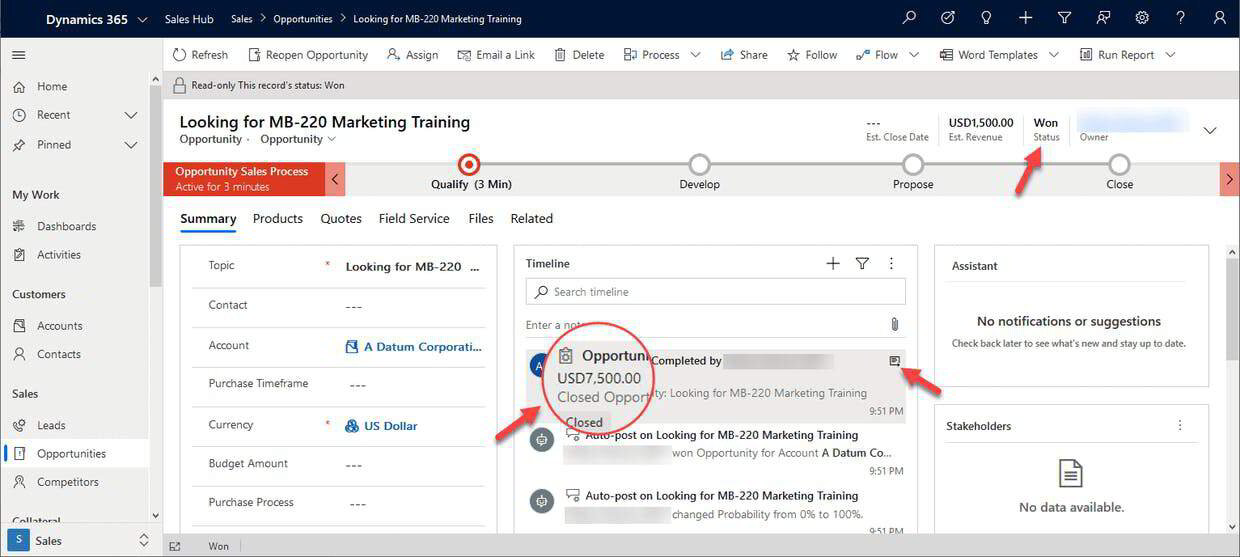This screenshot has width=1240, height=557.
Task: Click the Search timeline field
Action: click(716, 292)
